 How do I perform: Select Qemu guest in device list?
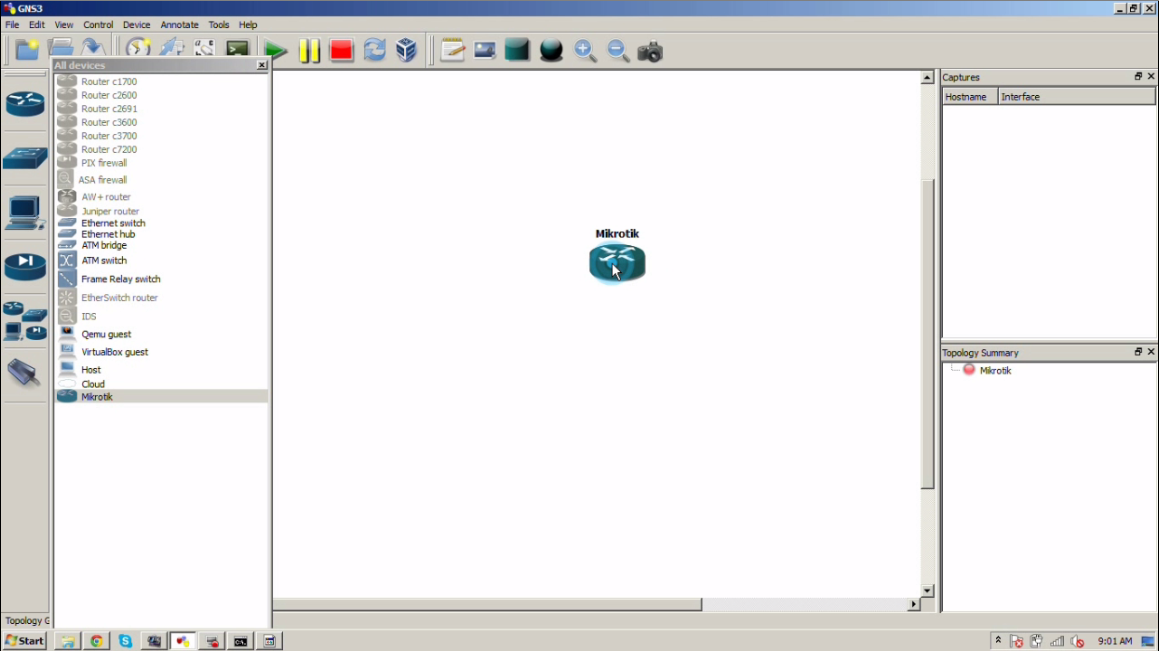click(x=106, y=334)
